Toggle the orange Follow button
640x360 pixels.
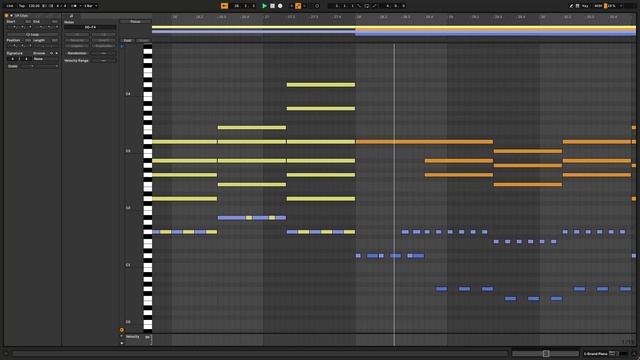[224, 6]
